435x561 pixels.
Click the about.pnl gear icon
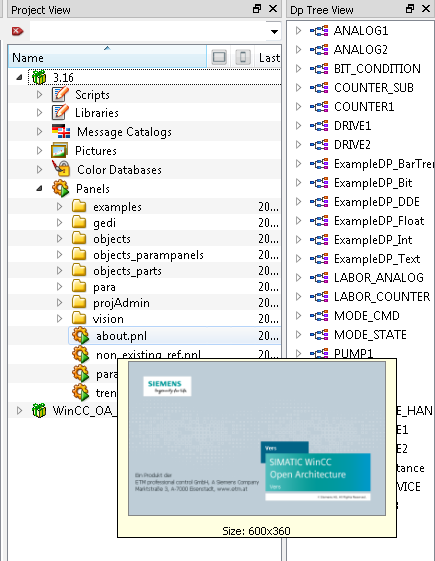[x=80, y=336]
